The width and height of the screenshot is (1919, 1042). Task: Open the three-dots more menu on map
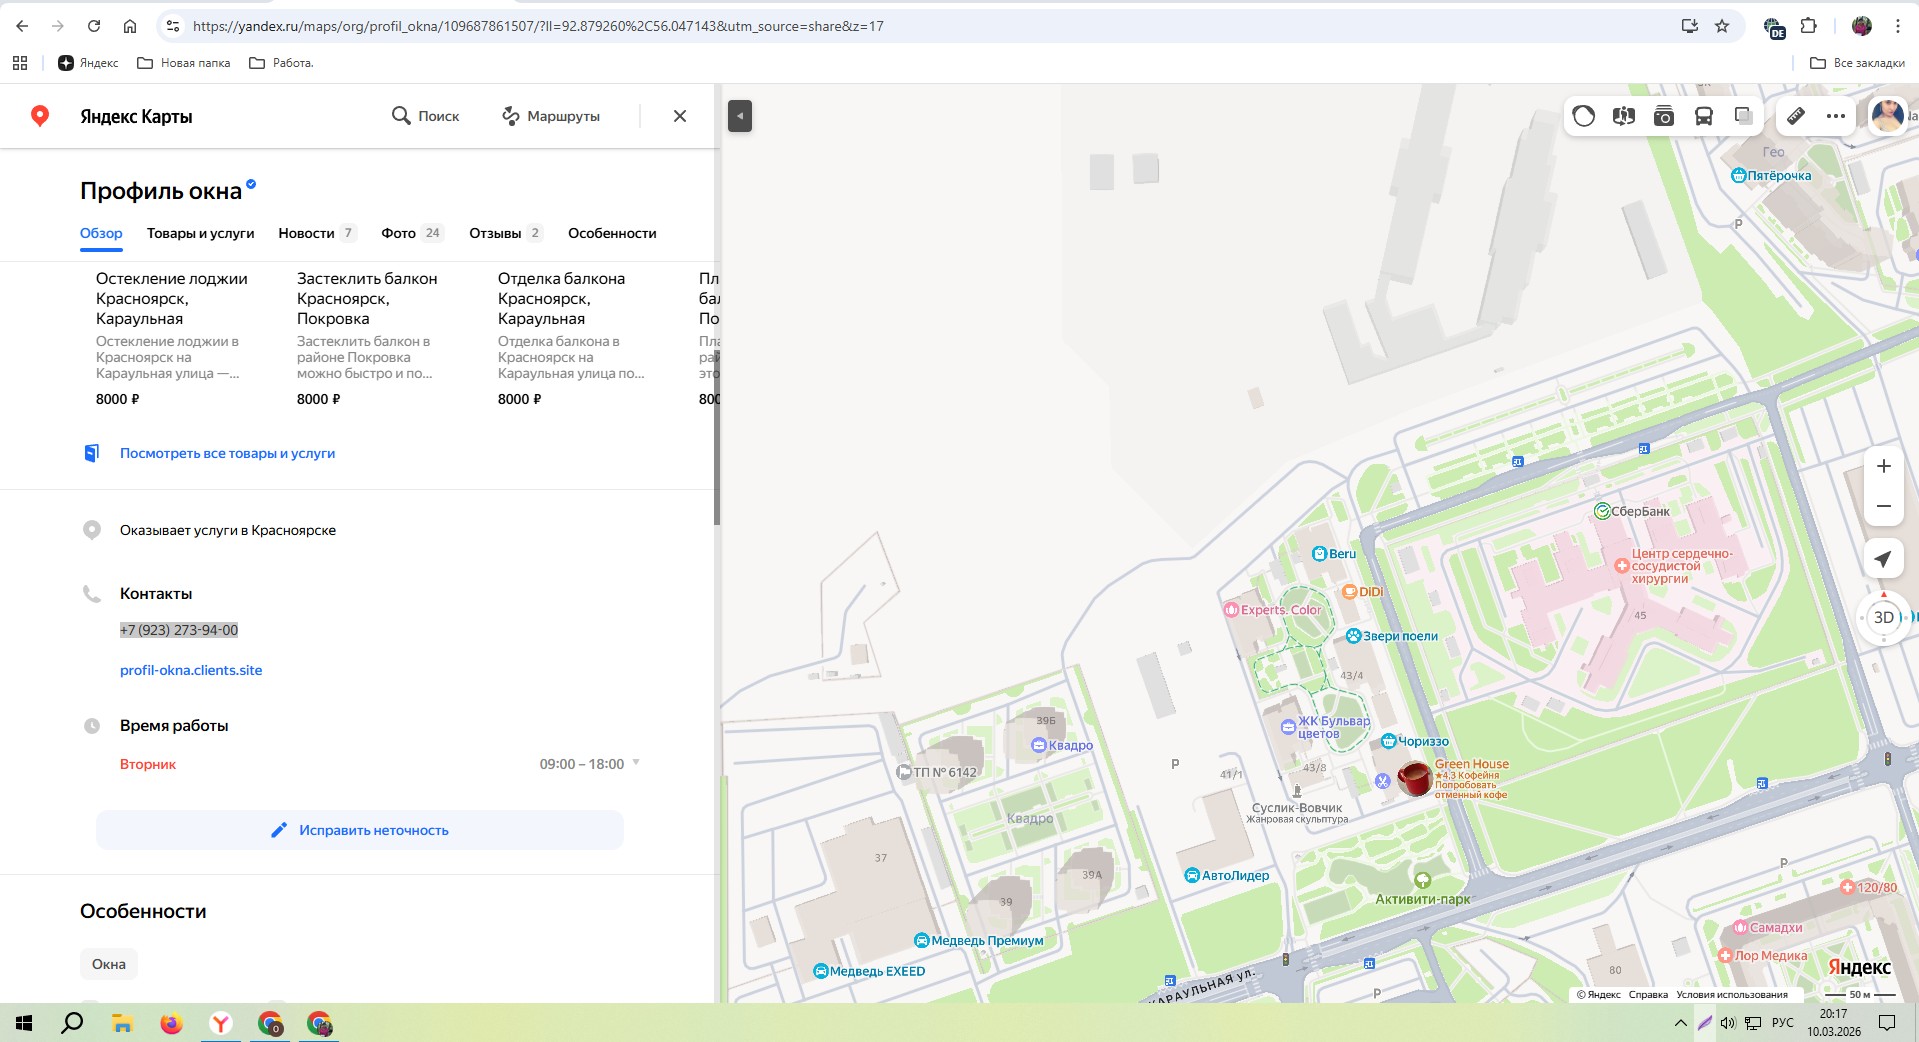(x=1836, y=116)
